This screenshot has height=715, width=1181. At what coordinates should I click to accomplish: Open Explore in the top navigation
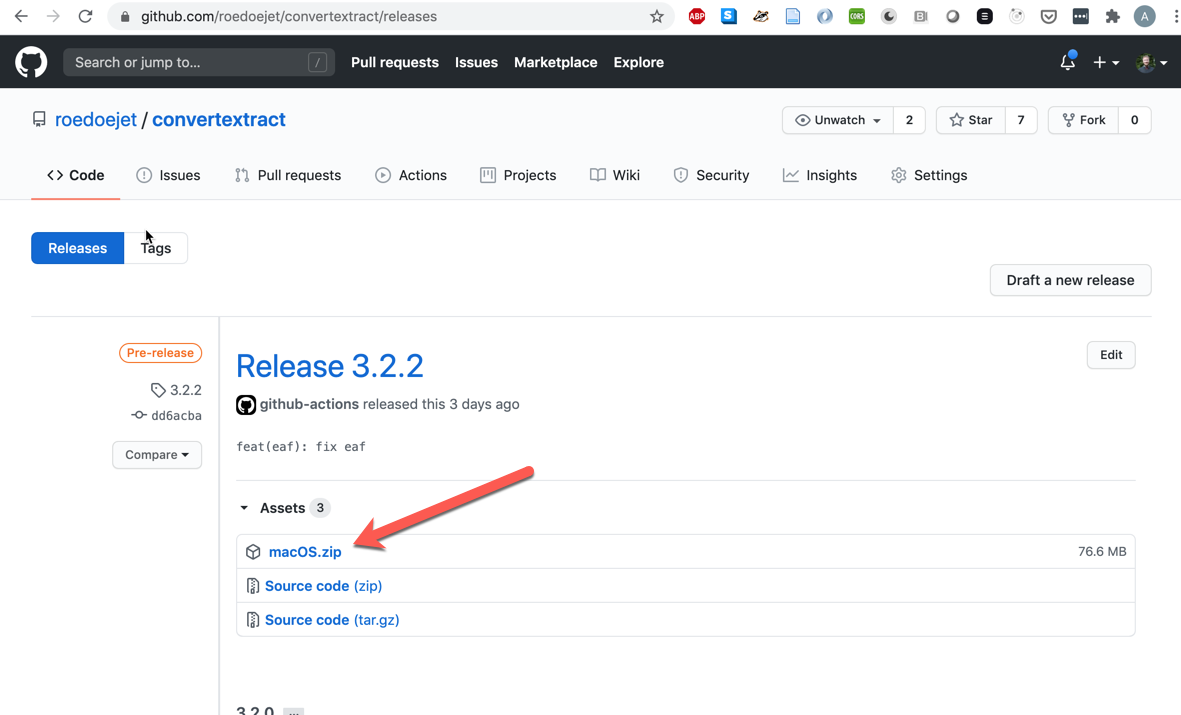tap(639, 63)
